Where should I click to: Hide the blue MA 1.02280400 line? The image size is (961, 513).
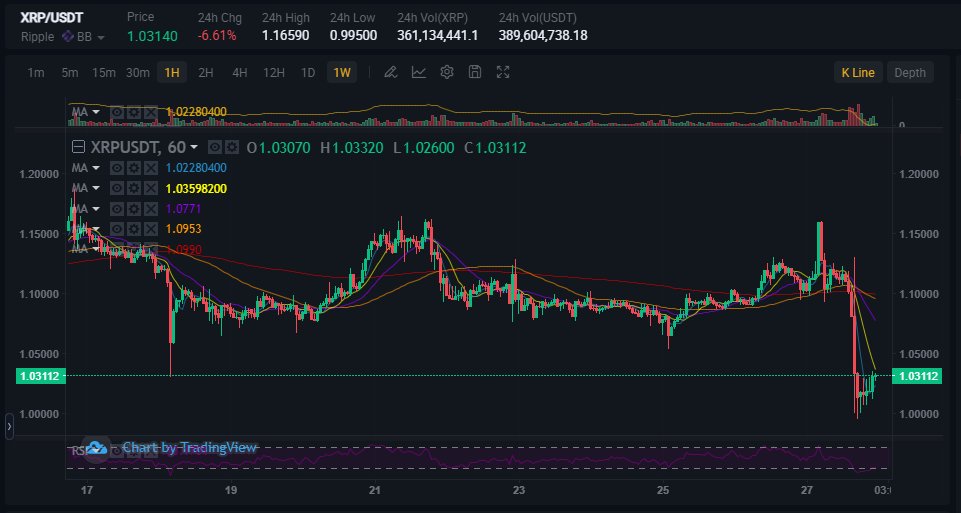pos(116,167)
